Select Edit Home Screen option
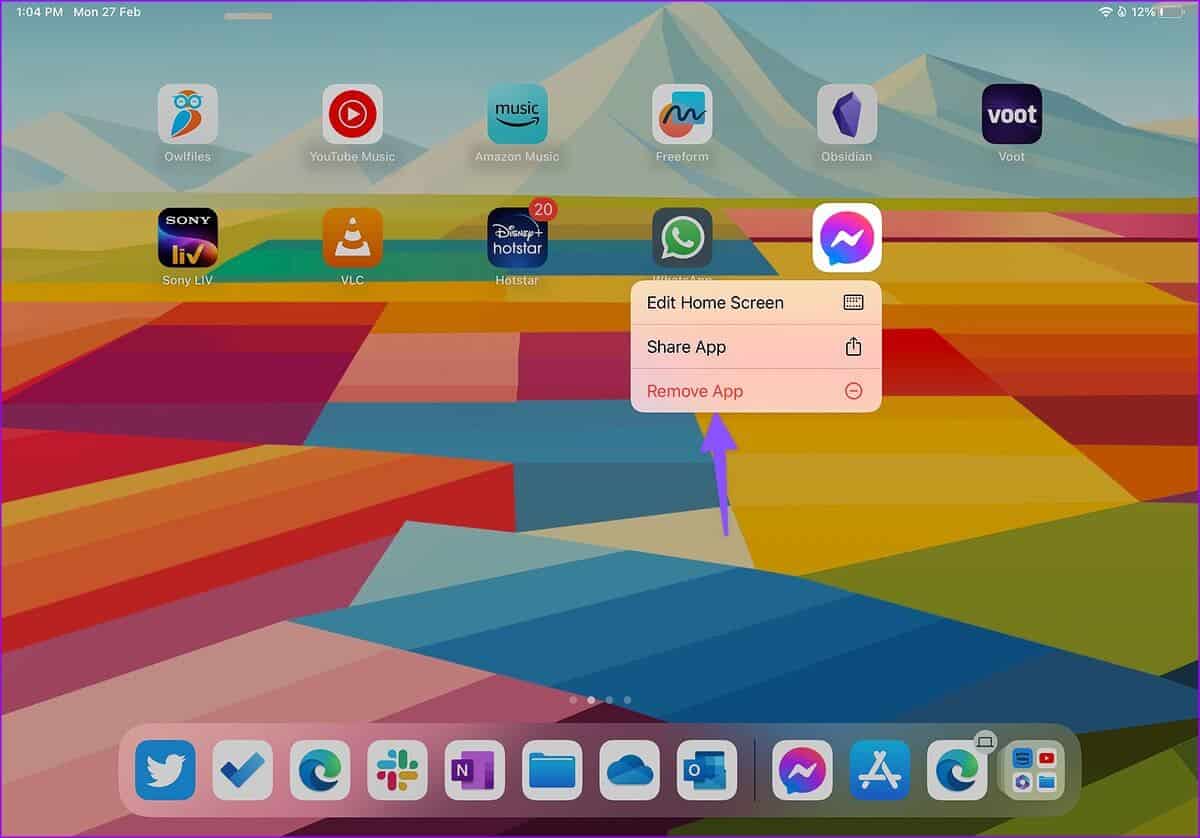The image size is (1200, 838). [756, 303]
